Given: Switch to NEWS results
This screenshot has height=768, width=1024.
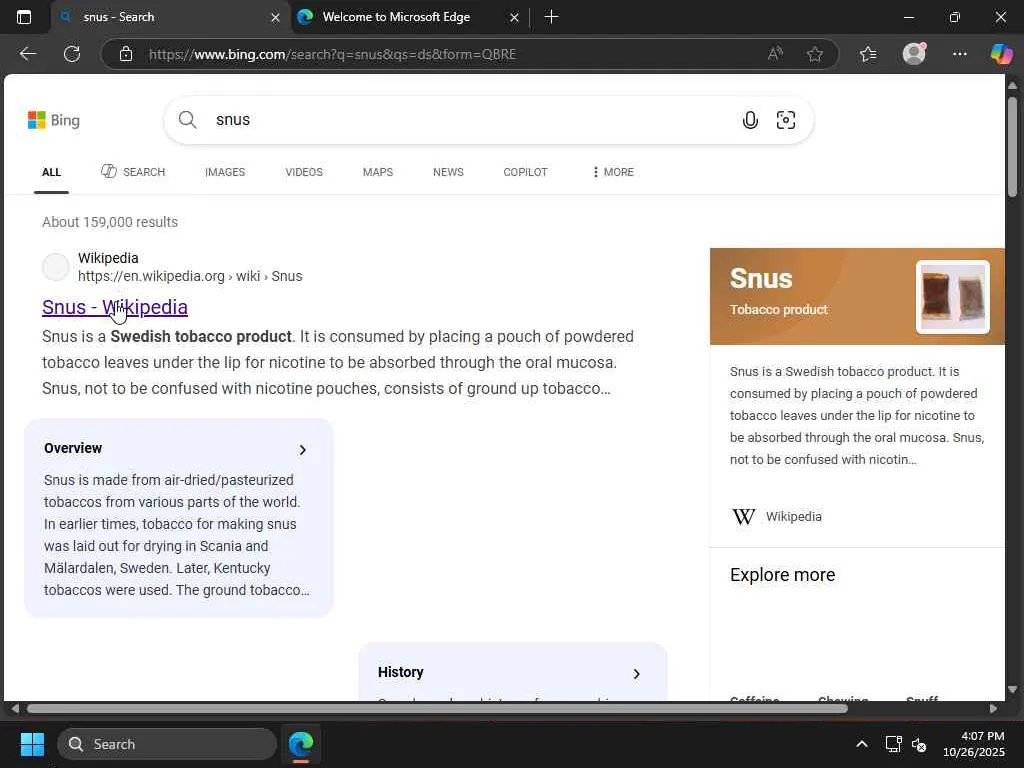Looking at the screenshot, I should pos(448,172).
